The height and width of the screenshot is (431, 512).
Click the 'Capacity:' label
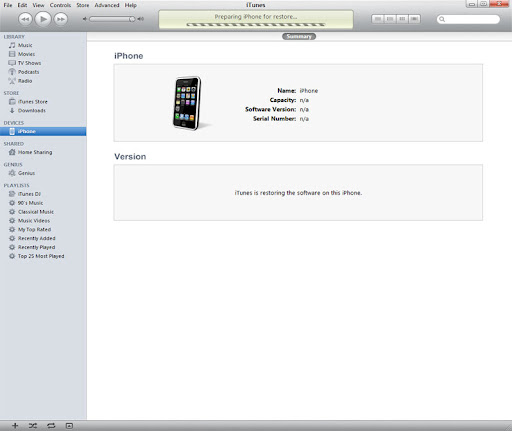(283, 100)
